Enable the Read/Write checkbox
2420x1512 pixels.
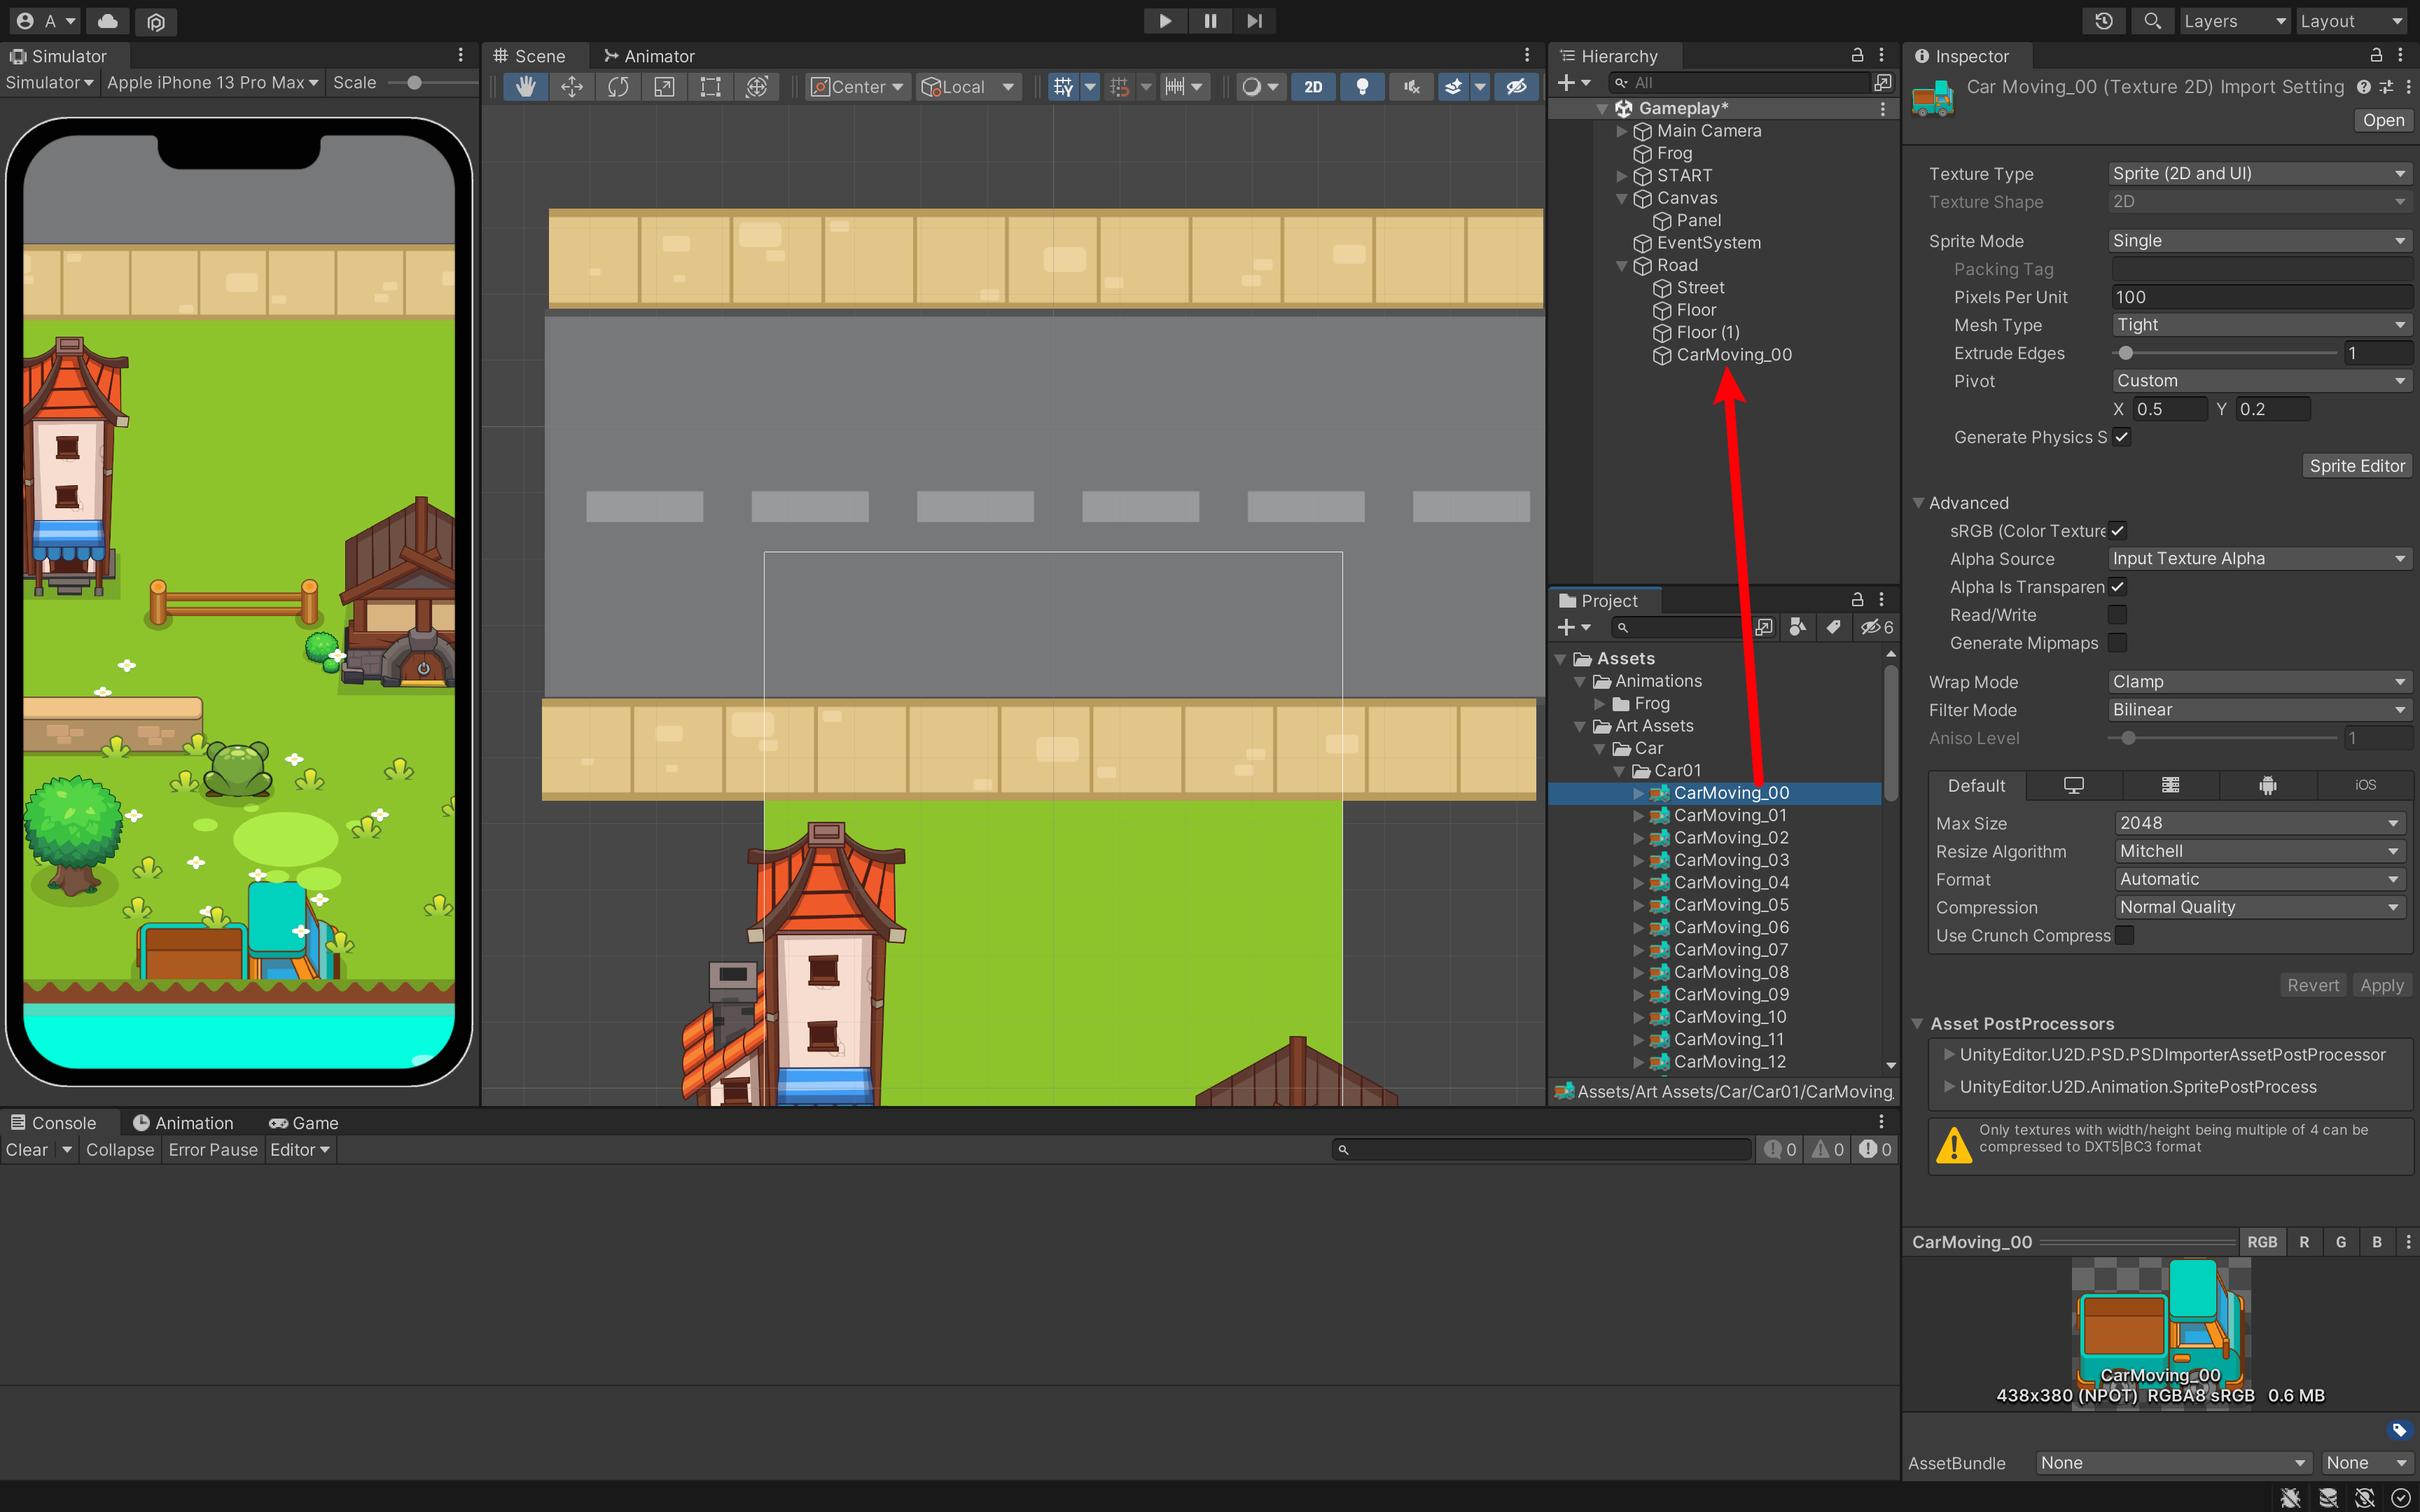point(2117,615)
